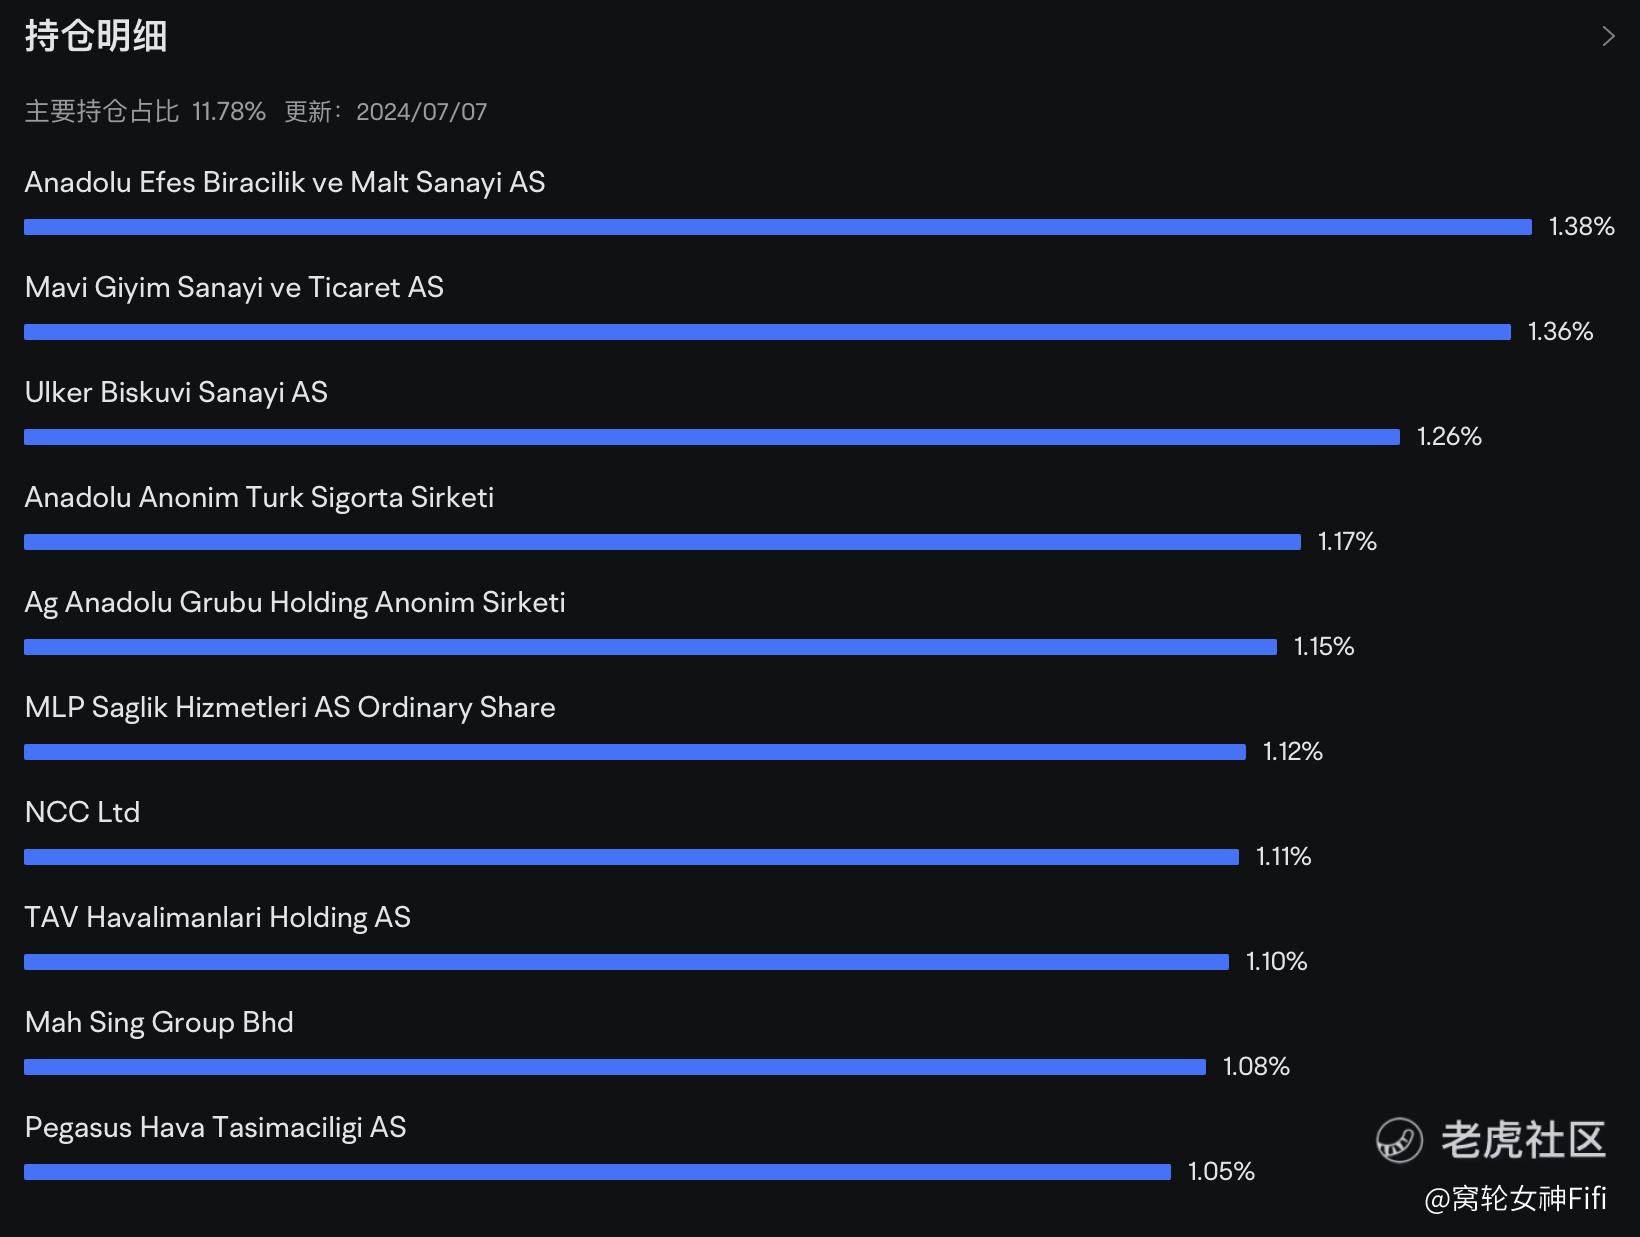Select Ag Anadolu Grubu Holding Anonim Sirketi
Viewport: 1640px width, 1237px height.
(295, 602)
